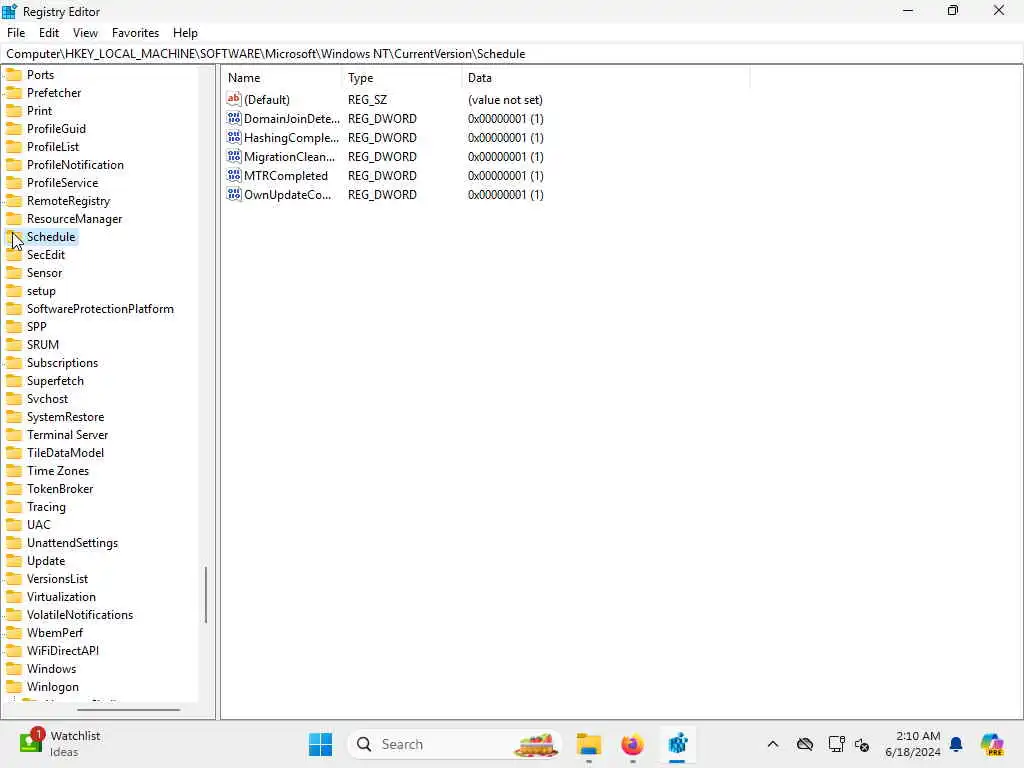
Task: Select the VolatileNotifications key
Action: coord(80,615)
